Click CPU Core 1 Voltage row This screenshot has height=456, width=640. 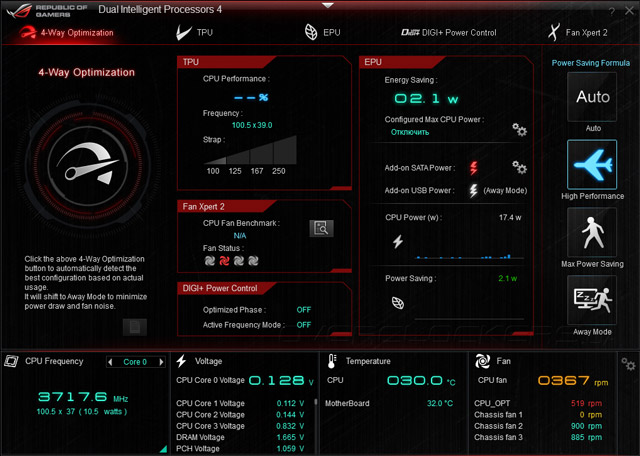pyautogui.click(x=240, y=403)
